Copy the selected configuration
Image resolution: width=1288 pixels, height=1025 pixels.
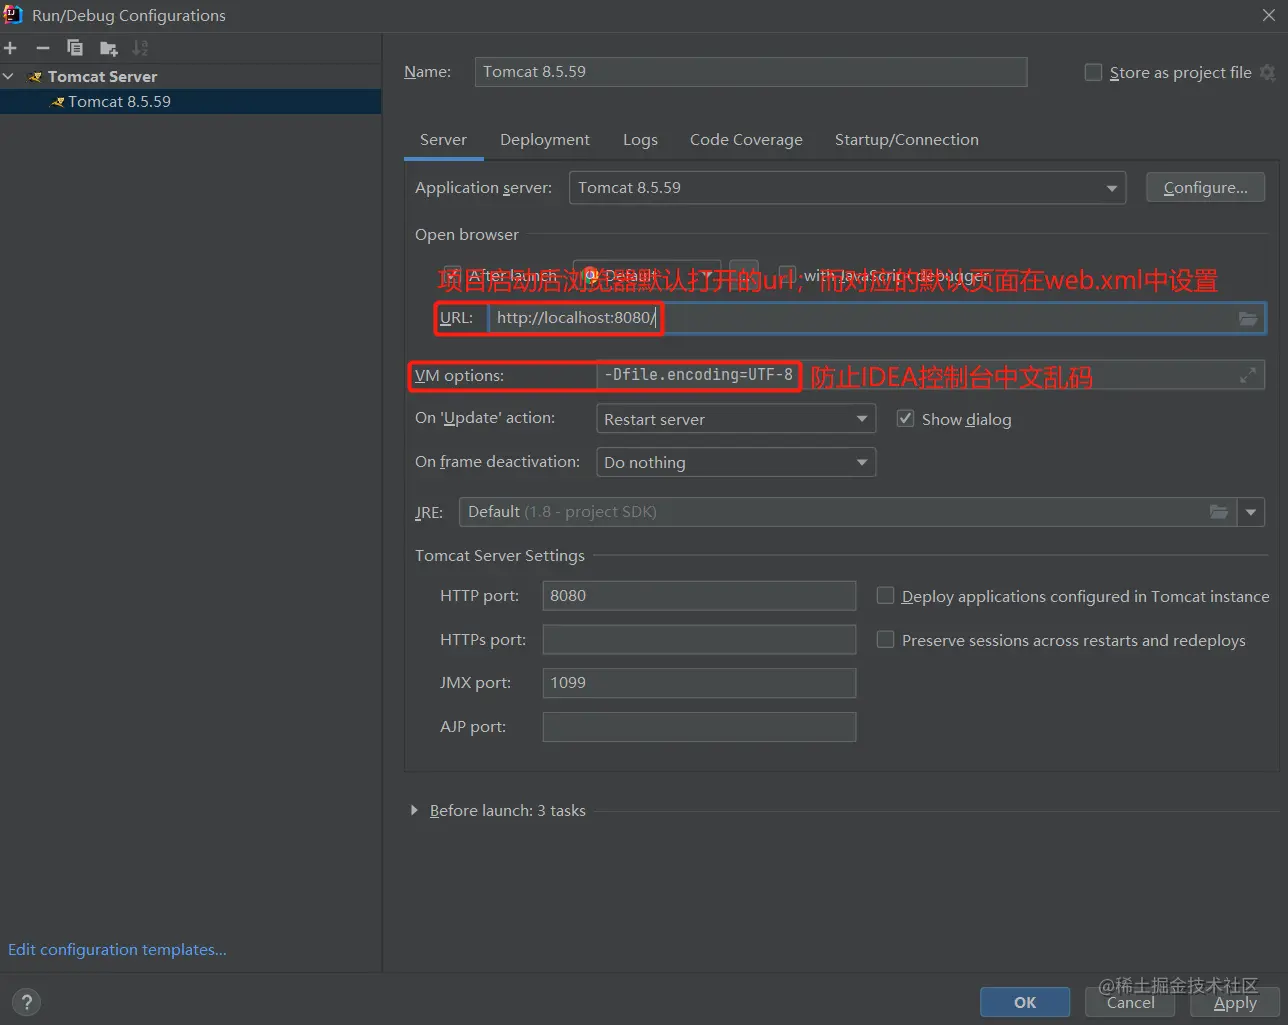75,48
